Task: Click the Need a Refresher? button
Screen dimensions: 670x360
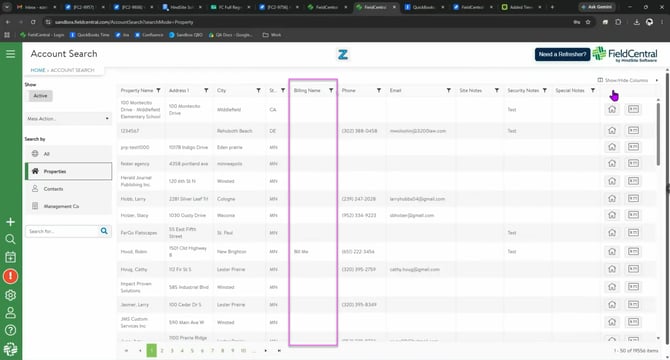Action: point(562,54)
